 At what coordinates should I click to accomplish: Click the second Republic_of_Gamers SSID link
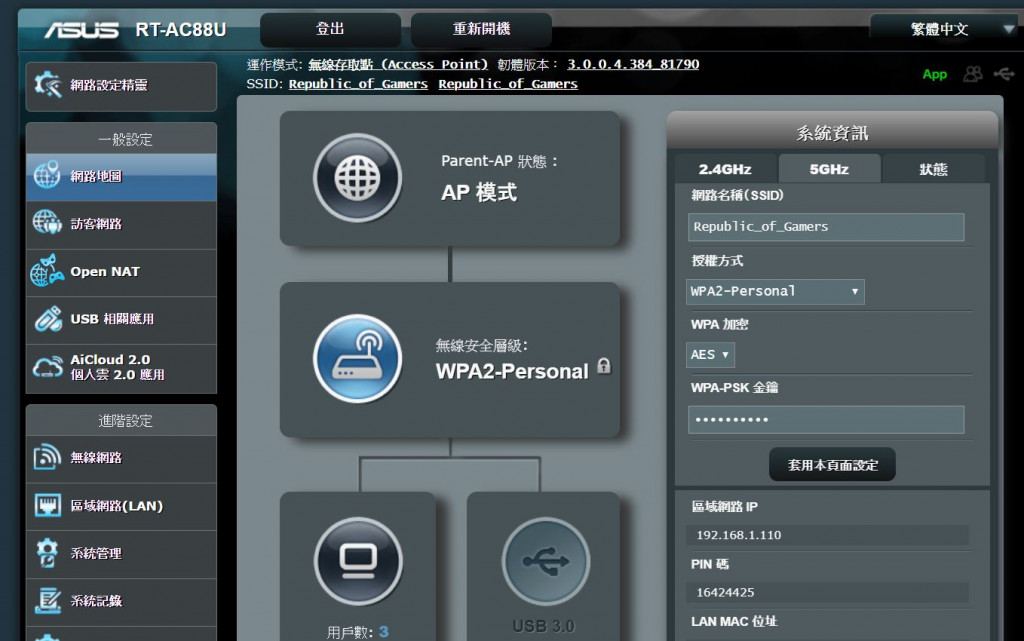click(x=507, y=84)
